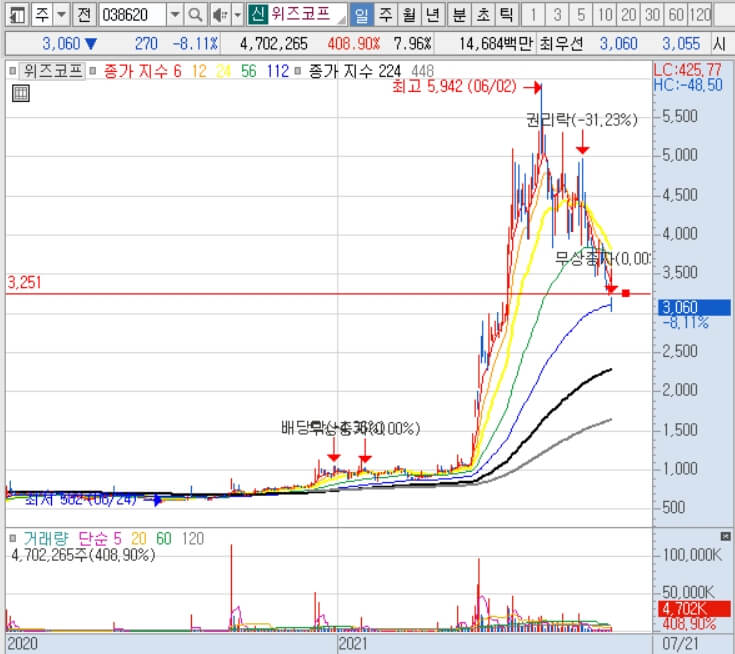
Task: Click the blue 3,060 price tag on axis
Action: tap(694, 307)
